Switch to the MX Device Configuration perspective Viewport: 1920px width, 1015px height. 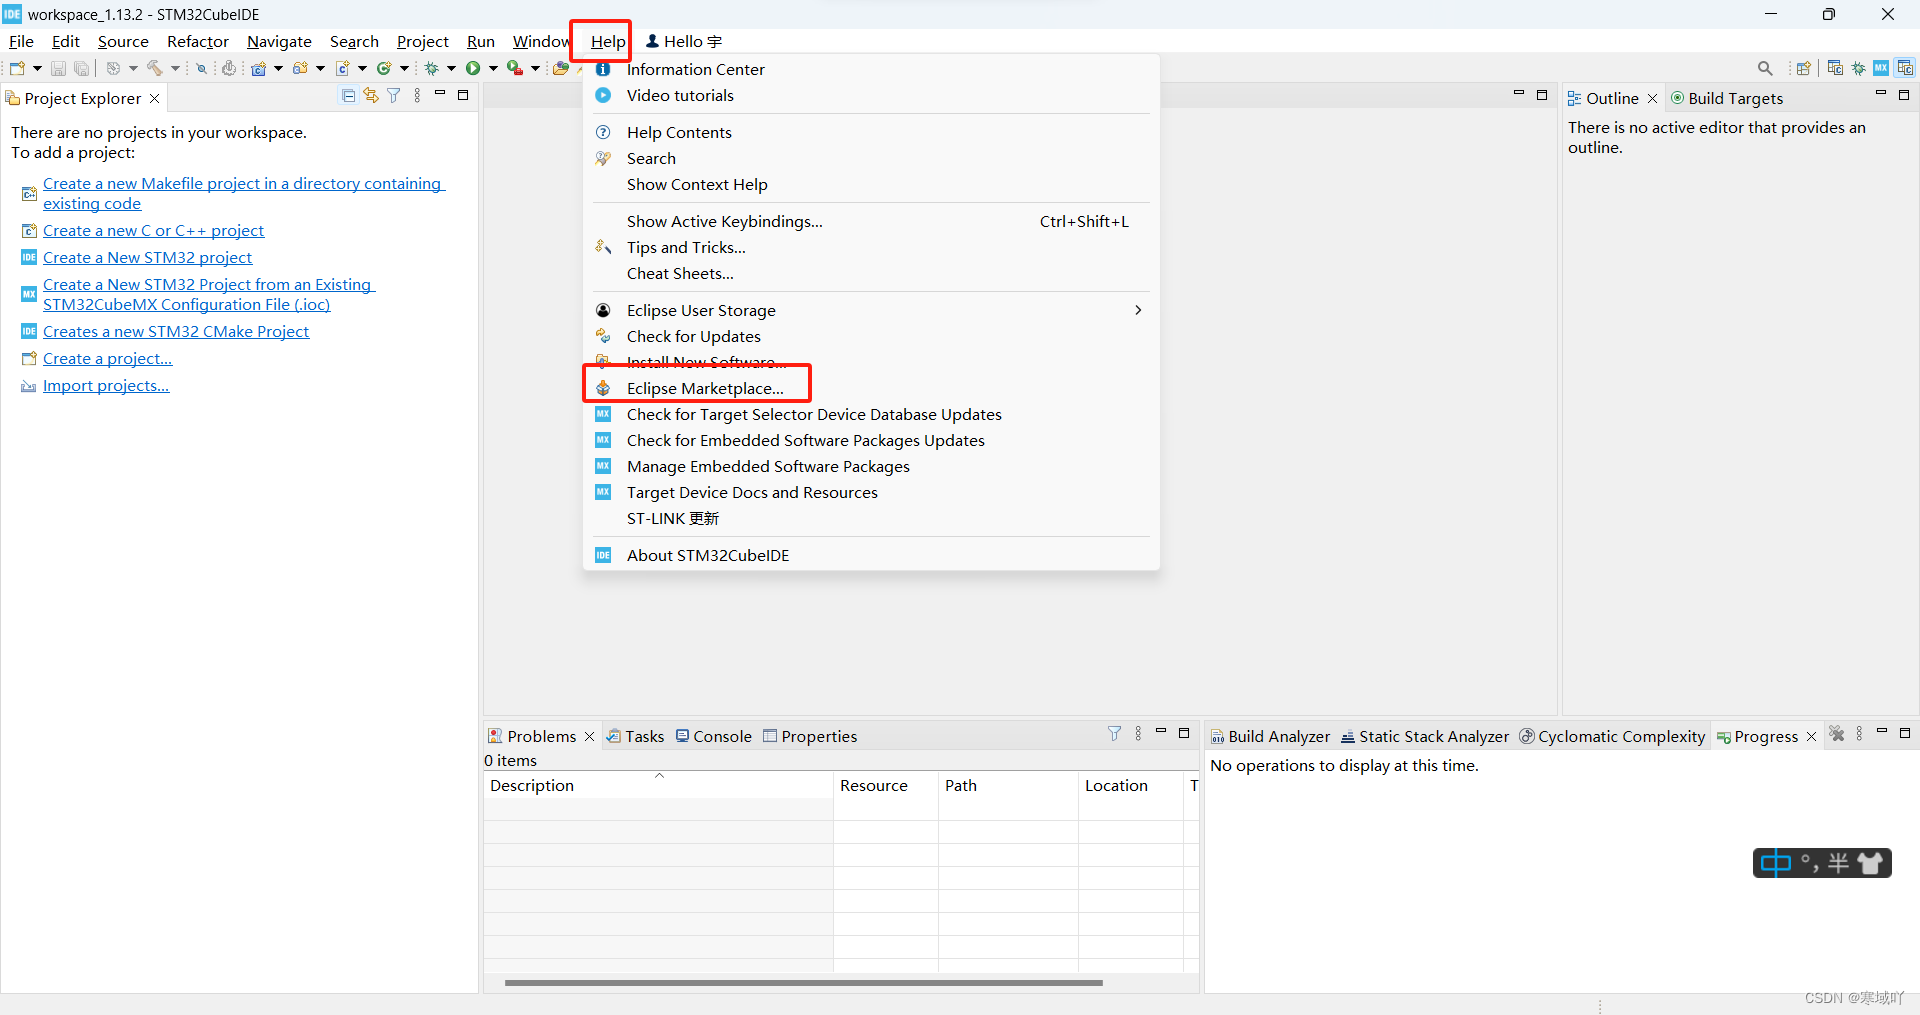[x=1881, y=68]
